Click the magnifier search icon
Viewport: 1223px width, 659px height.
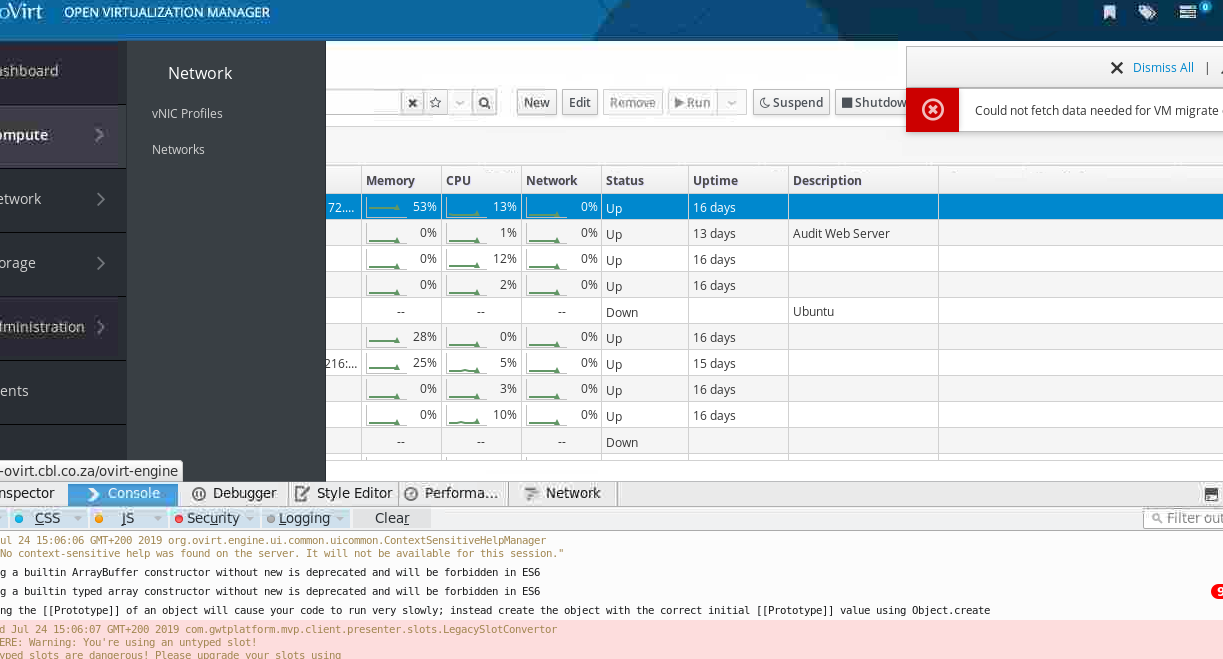click(484, 102)
